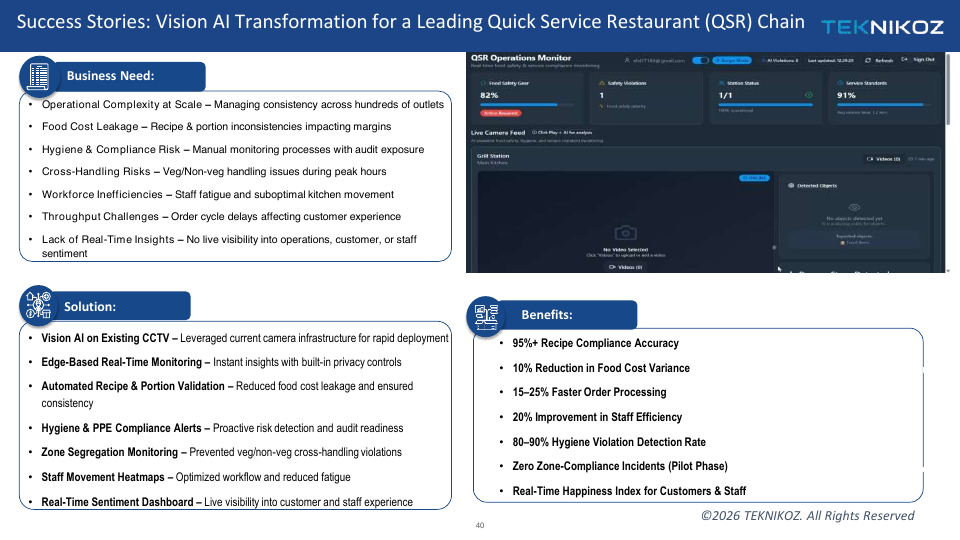Click the TEKNIKOZ logo
The height and width of the screenshot is (540, 960).
882,27
